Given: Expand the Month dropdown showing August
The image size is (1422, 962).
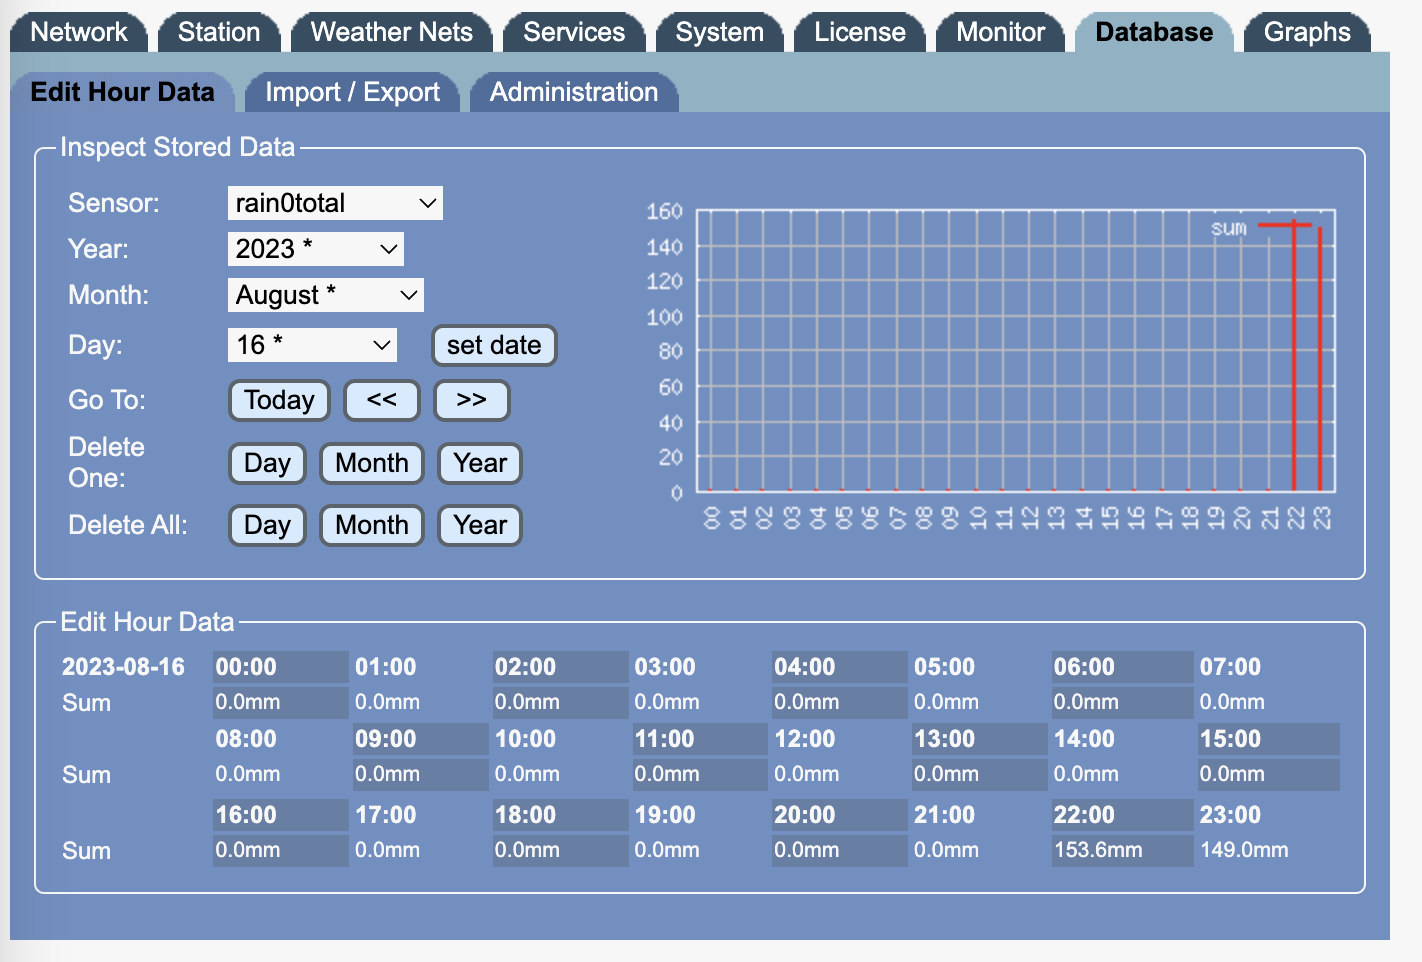Looking at the screenshot, I should [326, 295].
